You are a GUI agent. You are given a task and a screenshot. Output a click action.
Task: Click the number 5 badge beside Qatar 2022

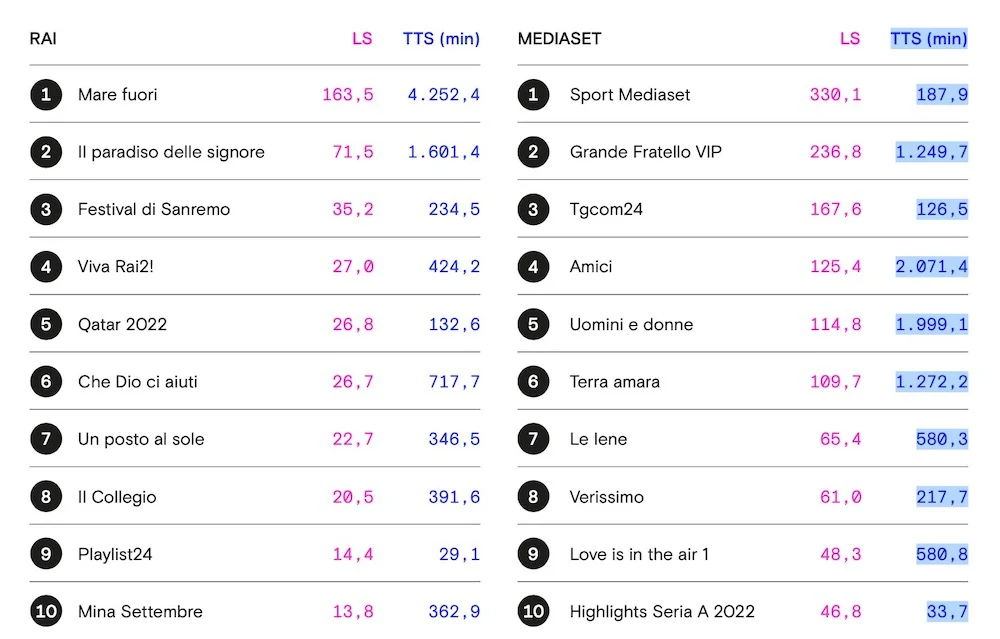click(46, 325)
